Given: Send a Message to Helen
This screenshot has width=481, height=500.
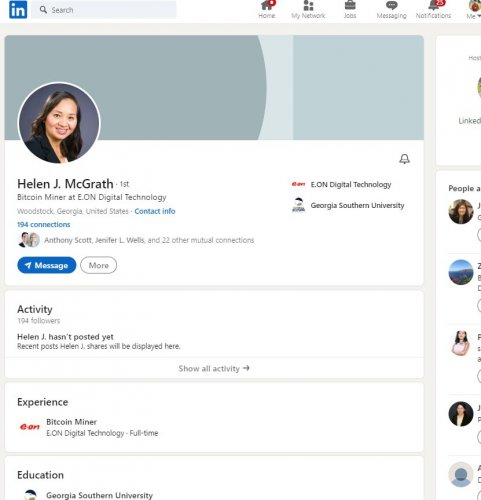Looking at the screenshot, I should [x=47, y=265].
